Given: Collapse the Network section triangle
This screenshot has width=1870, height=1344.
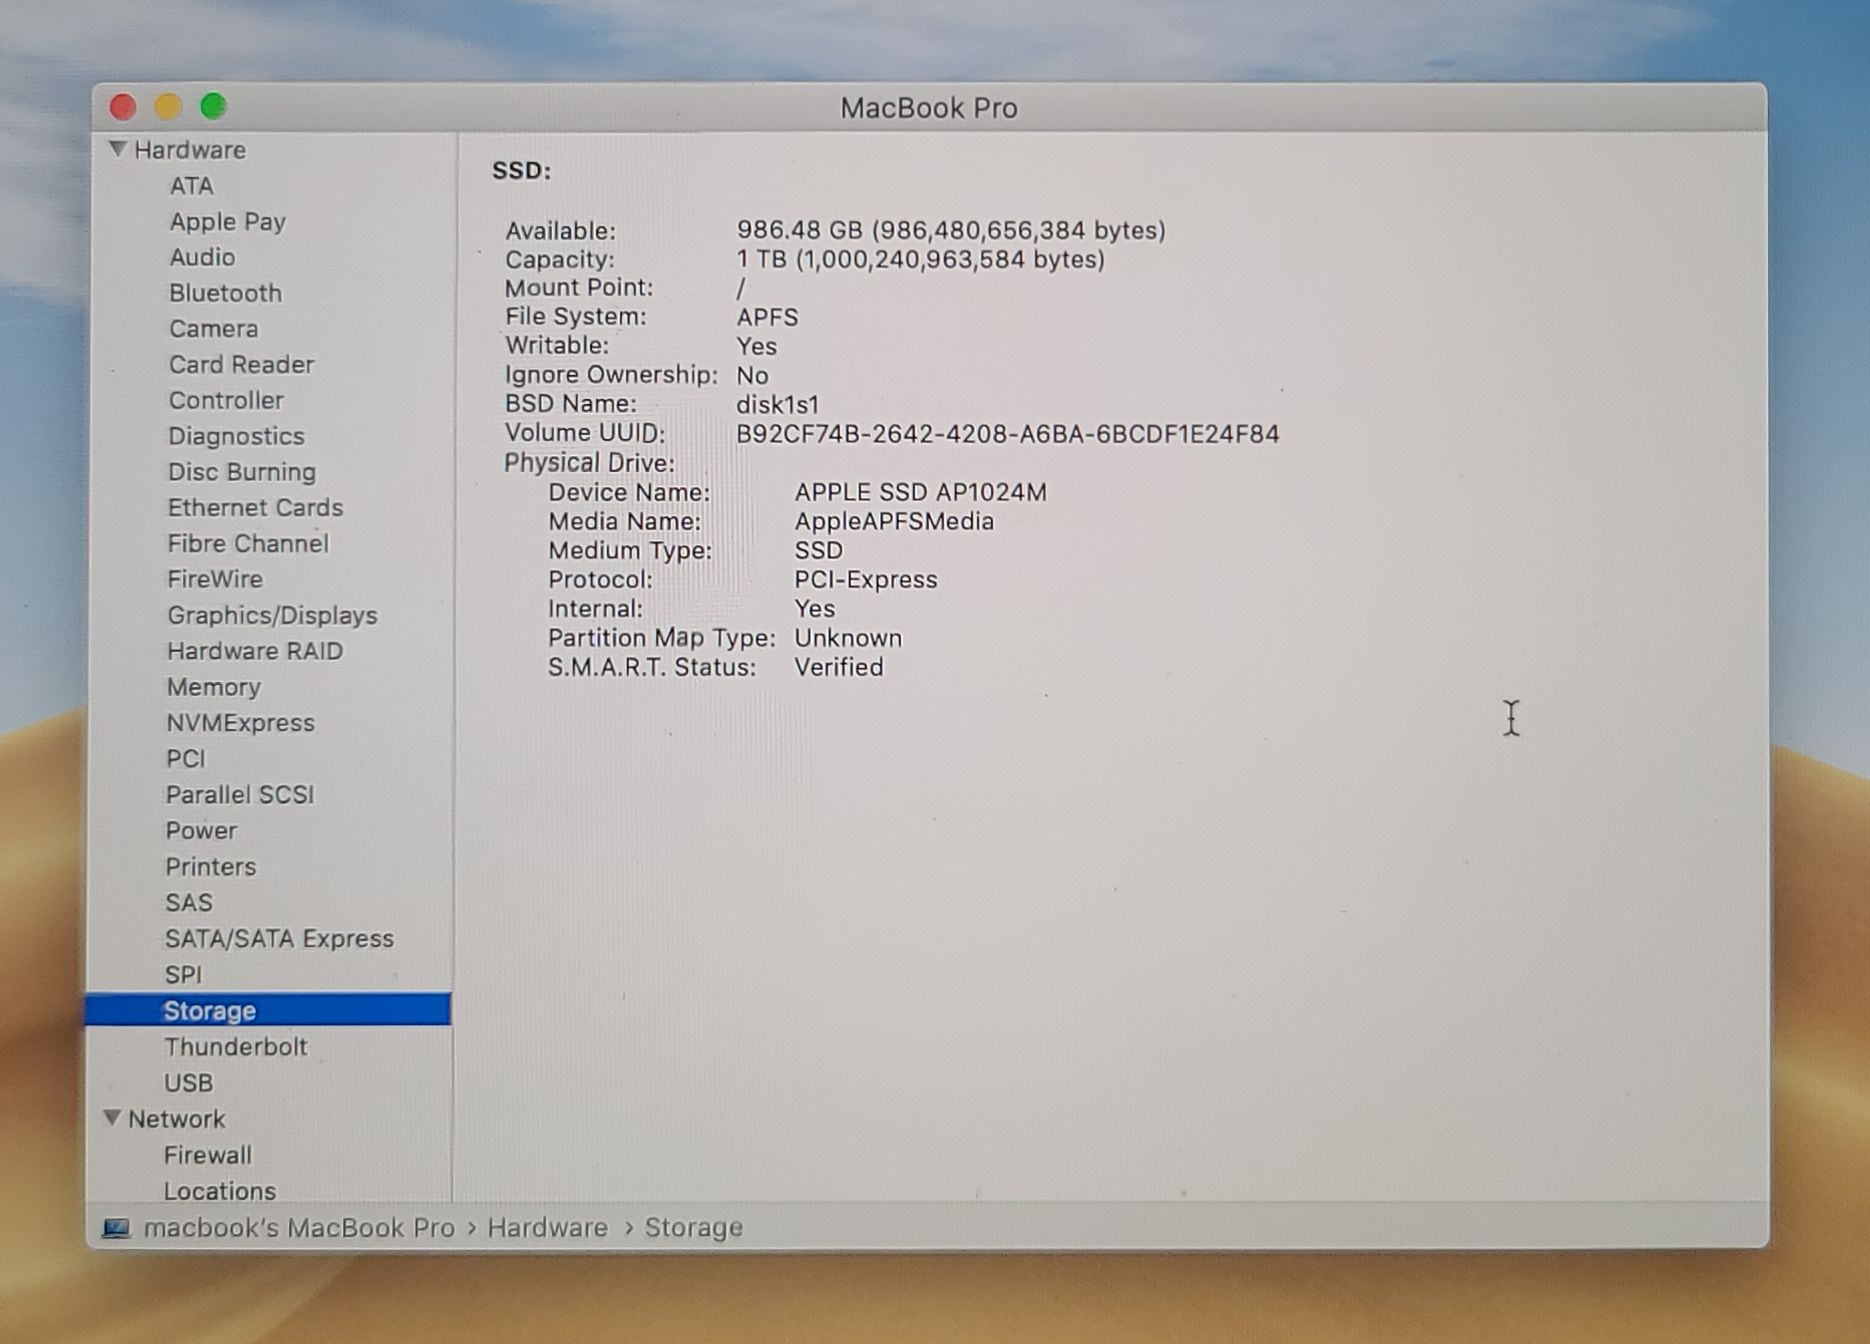Looking at the screenshot, I should (113, 1118).
